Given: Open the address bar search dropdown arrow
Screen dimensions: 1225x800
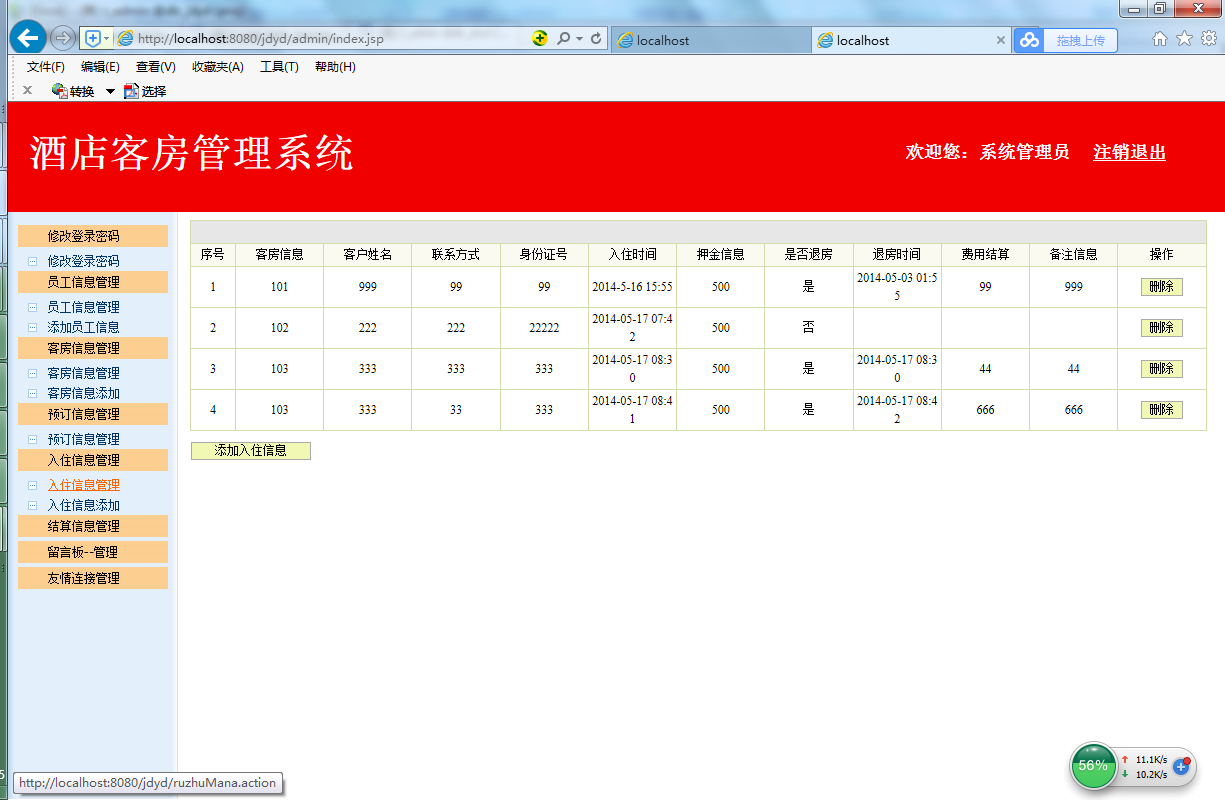Looking at the screenshot, I should [579, 39].
